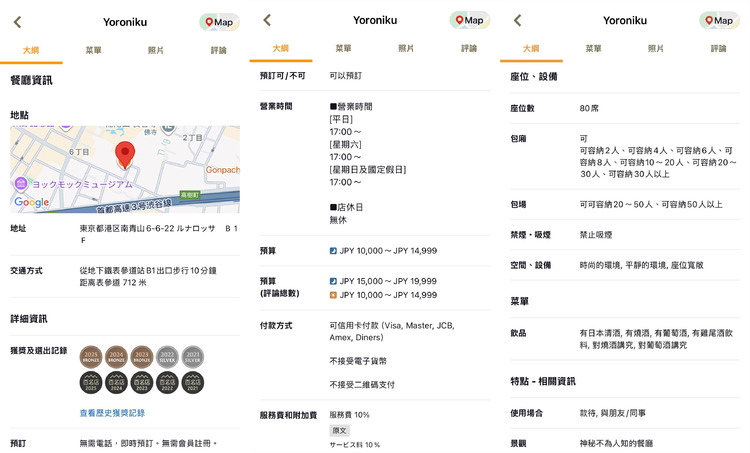Tap the purple museum marker on map
The width and height of the screenshot is (750, 453).
tap(21, 183)
